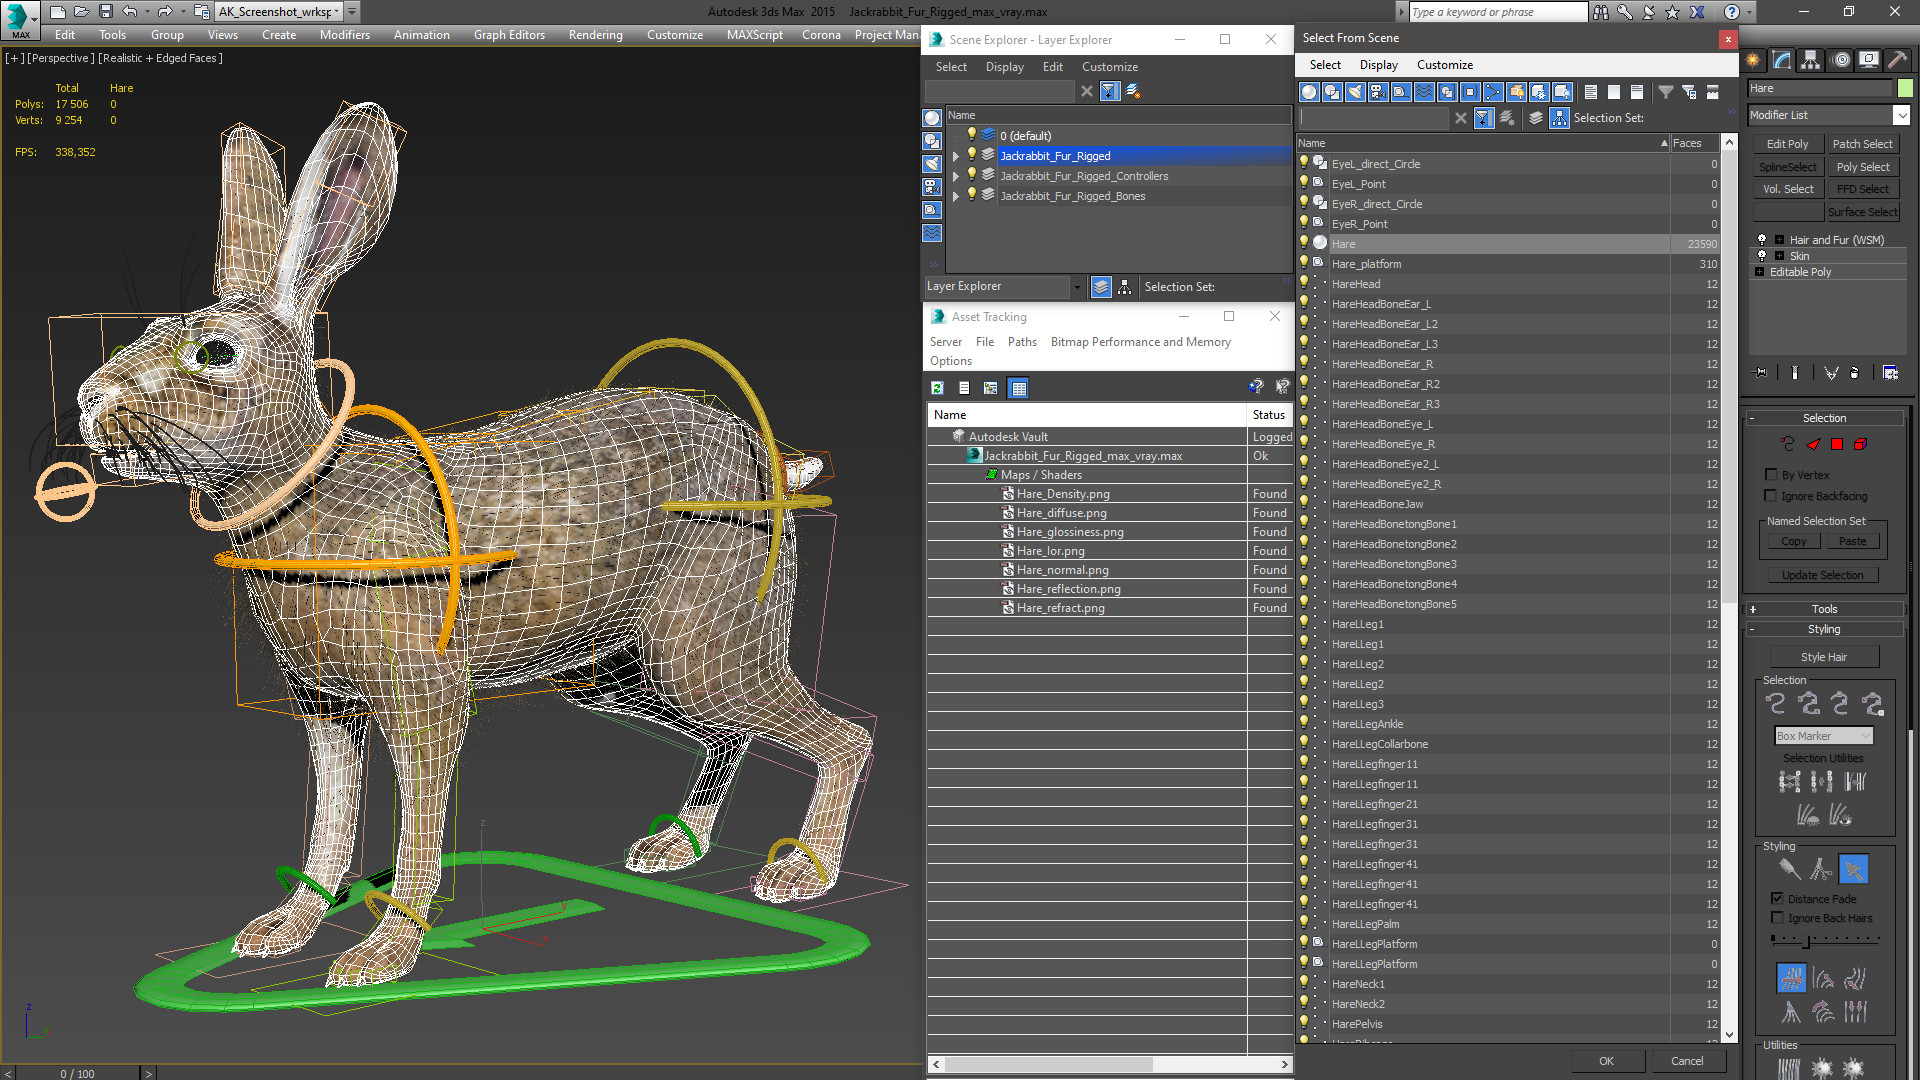1920x1080 pixels.
Task: Expand Jackrabbit_Fur_Rigged_Controllers layer
Action: click(956, 176)
